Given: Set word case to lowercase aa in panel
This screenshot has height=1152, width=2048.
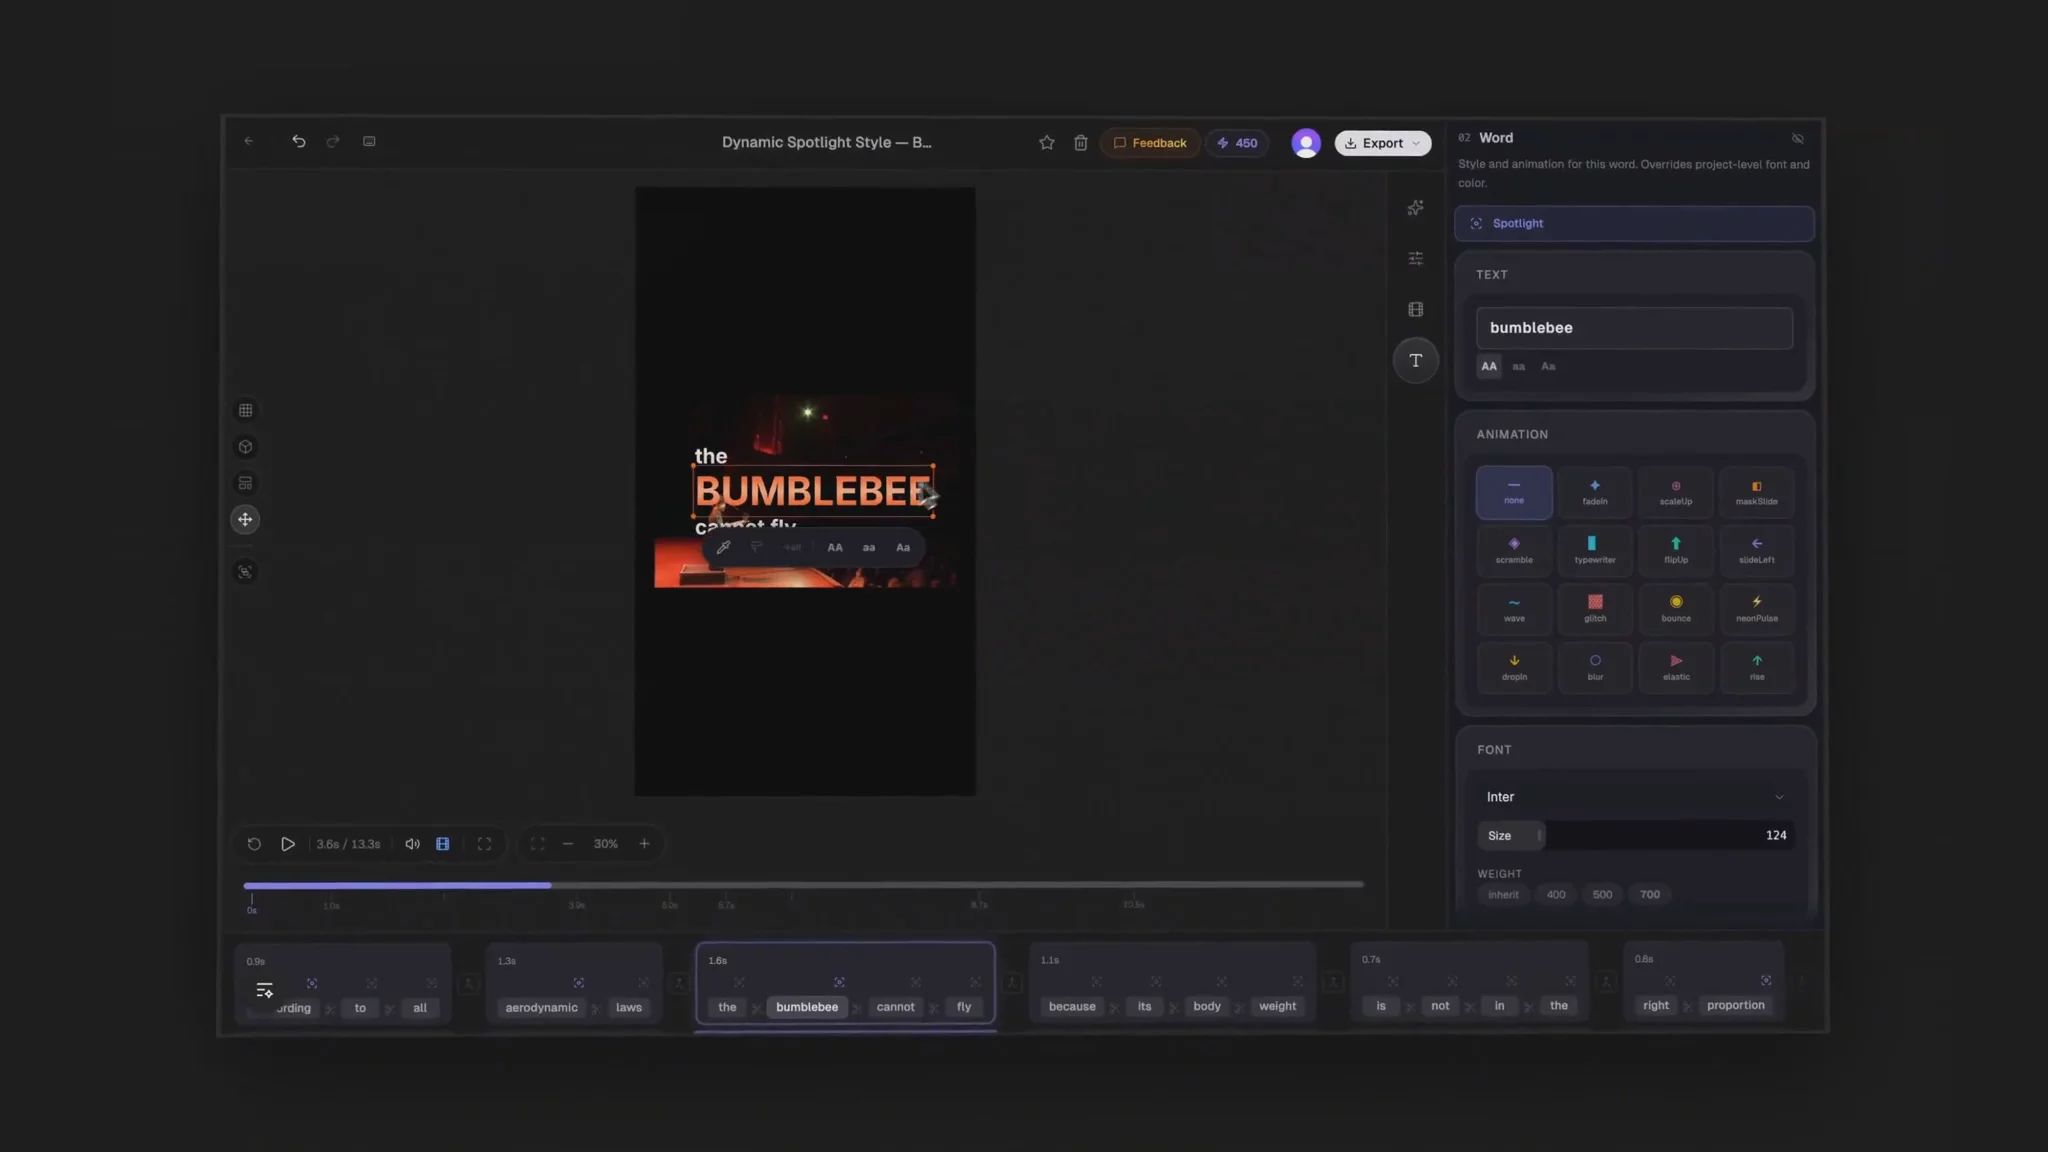Looking at the screenshot, I should (x=1519, y=367).
